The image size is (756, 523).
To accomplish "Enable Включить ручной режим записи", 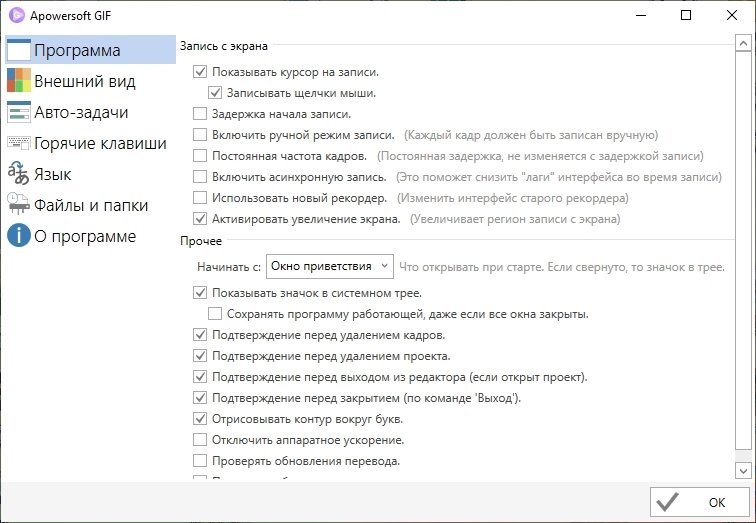I will pyautogui.click(x=200, y=134).
